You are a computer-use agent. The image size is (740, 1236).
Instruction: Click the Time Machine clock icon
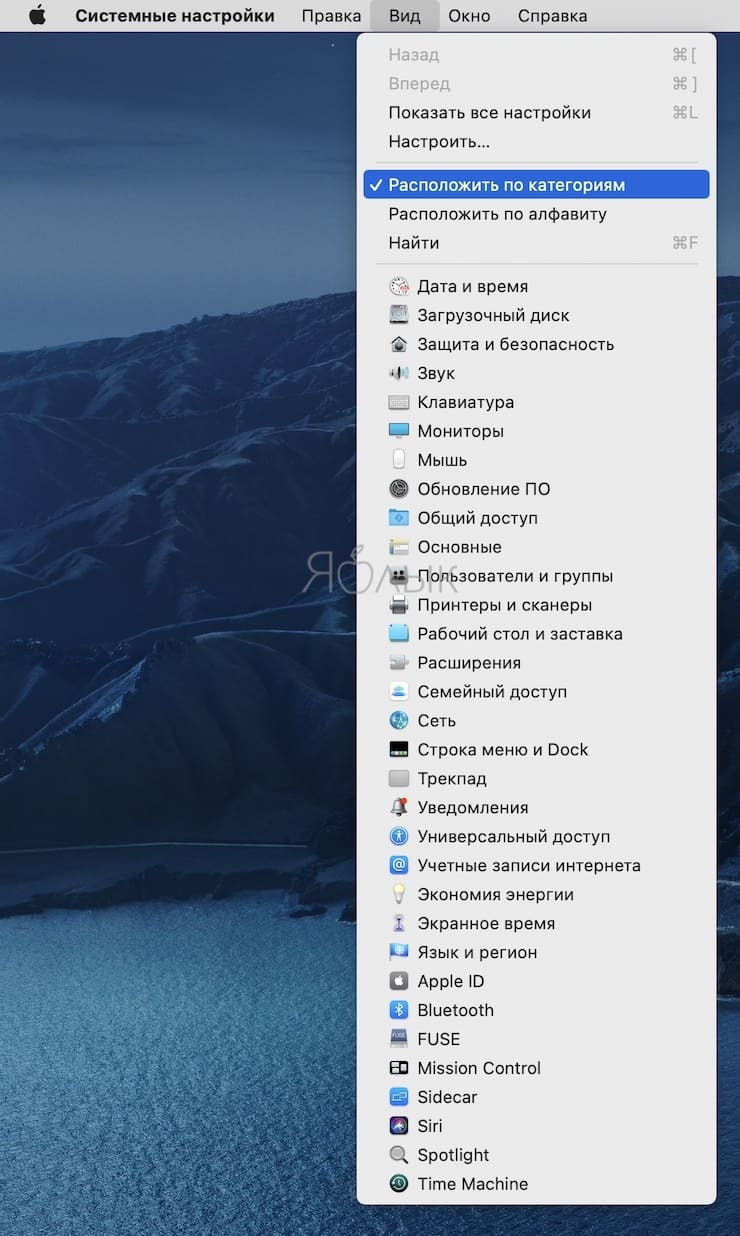tap(399, 1184)
